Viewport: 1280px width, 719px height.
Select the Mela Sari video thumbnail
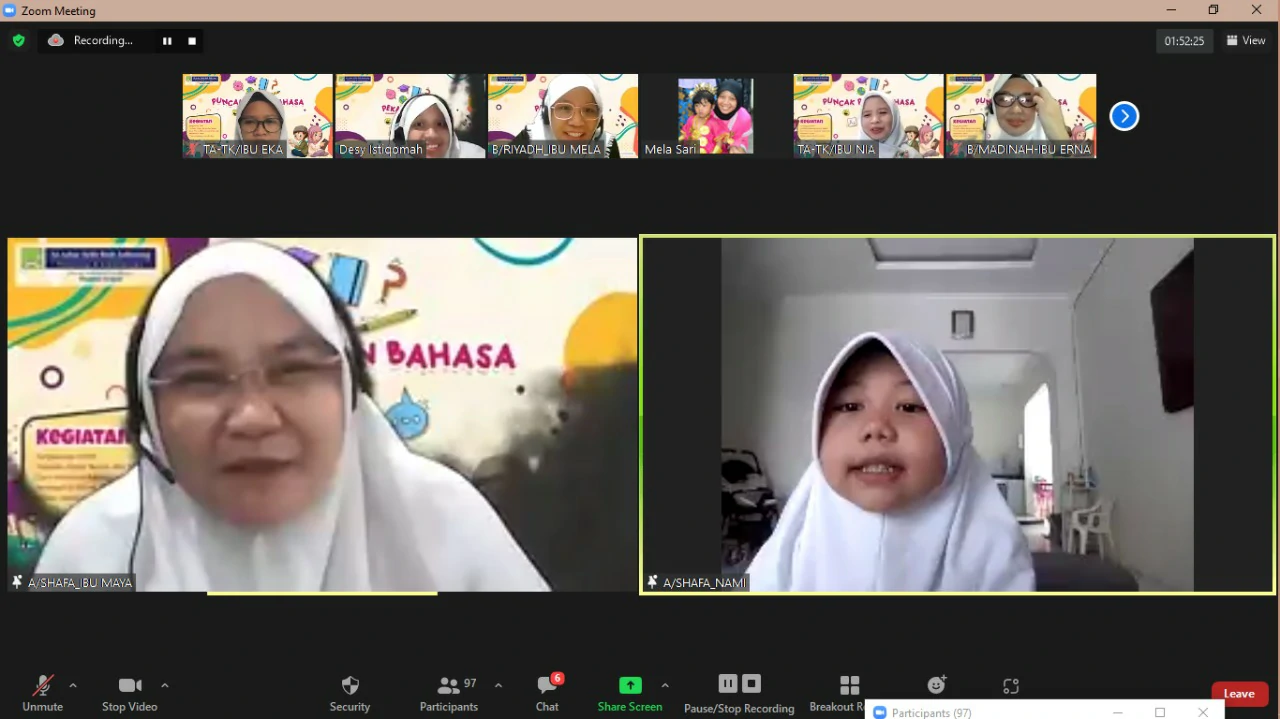tap(715, 116)
